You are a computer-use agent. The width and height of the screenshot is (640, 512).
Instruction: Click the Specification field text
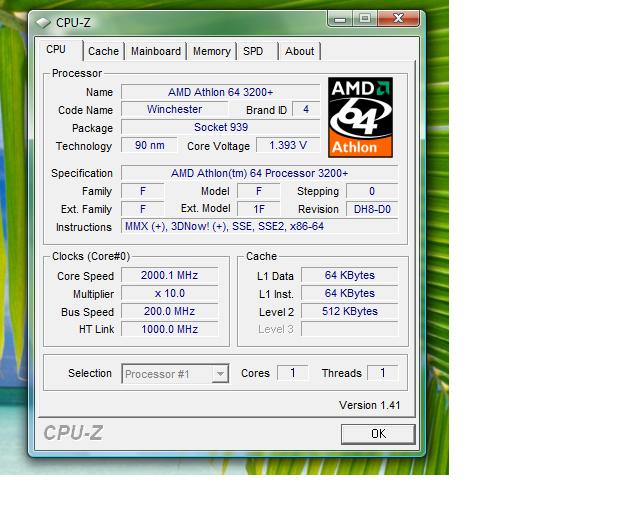tap(260, 173)
